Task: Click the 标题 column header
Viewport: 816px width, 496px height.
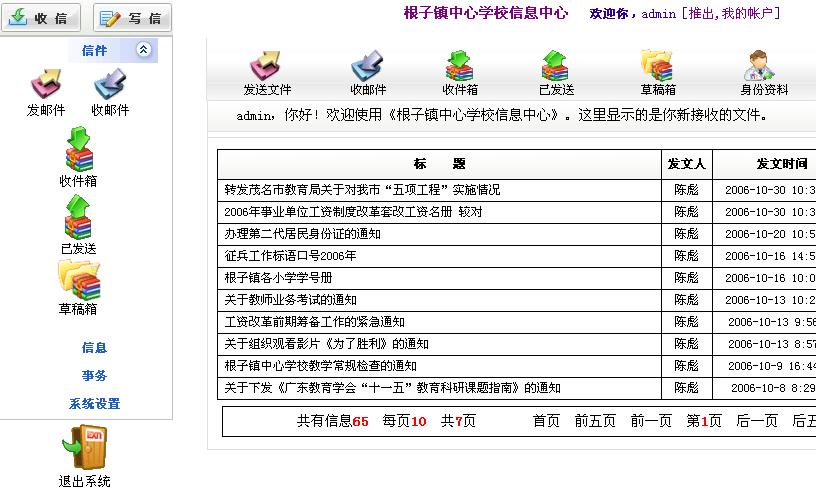Action: pos(439,164)
